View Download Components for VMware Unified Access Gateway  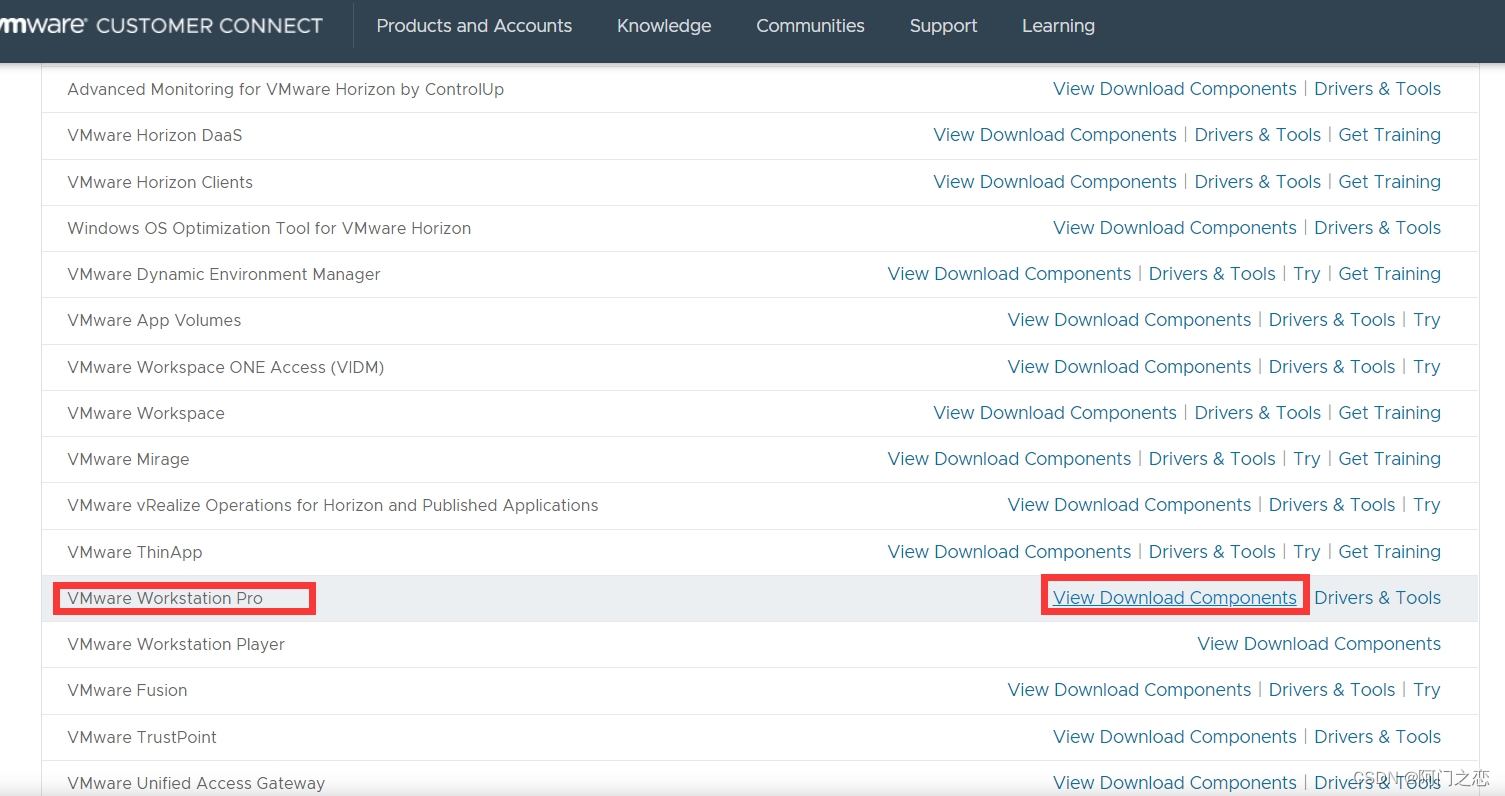pyautogui.click(x=1175, y=783)
